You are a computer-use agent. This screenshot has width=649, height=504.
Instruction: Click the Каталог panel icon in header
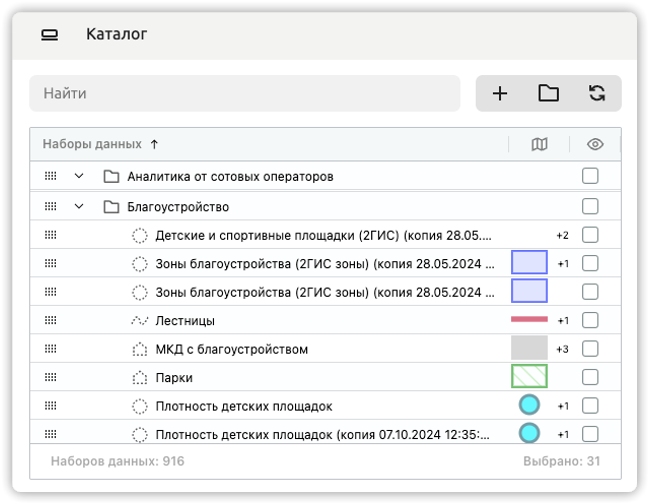[x=50, y=35]
